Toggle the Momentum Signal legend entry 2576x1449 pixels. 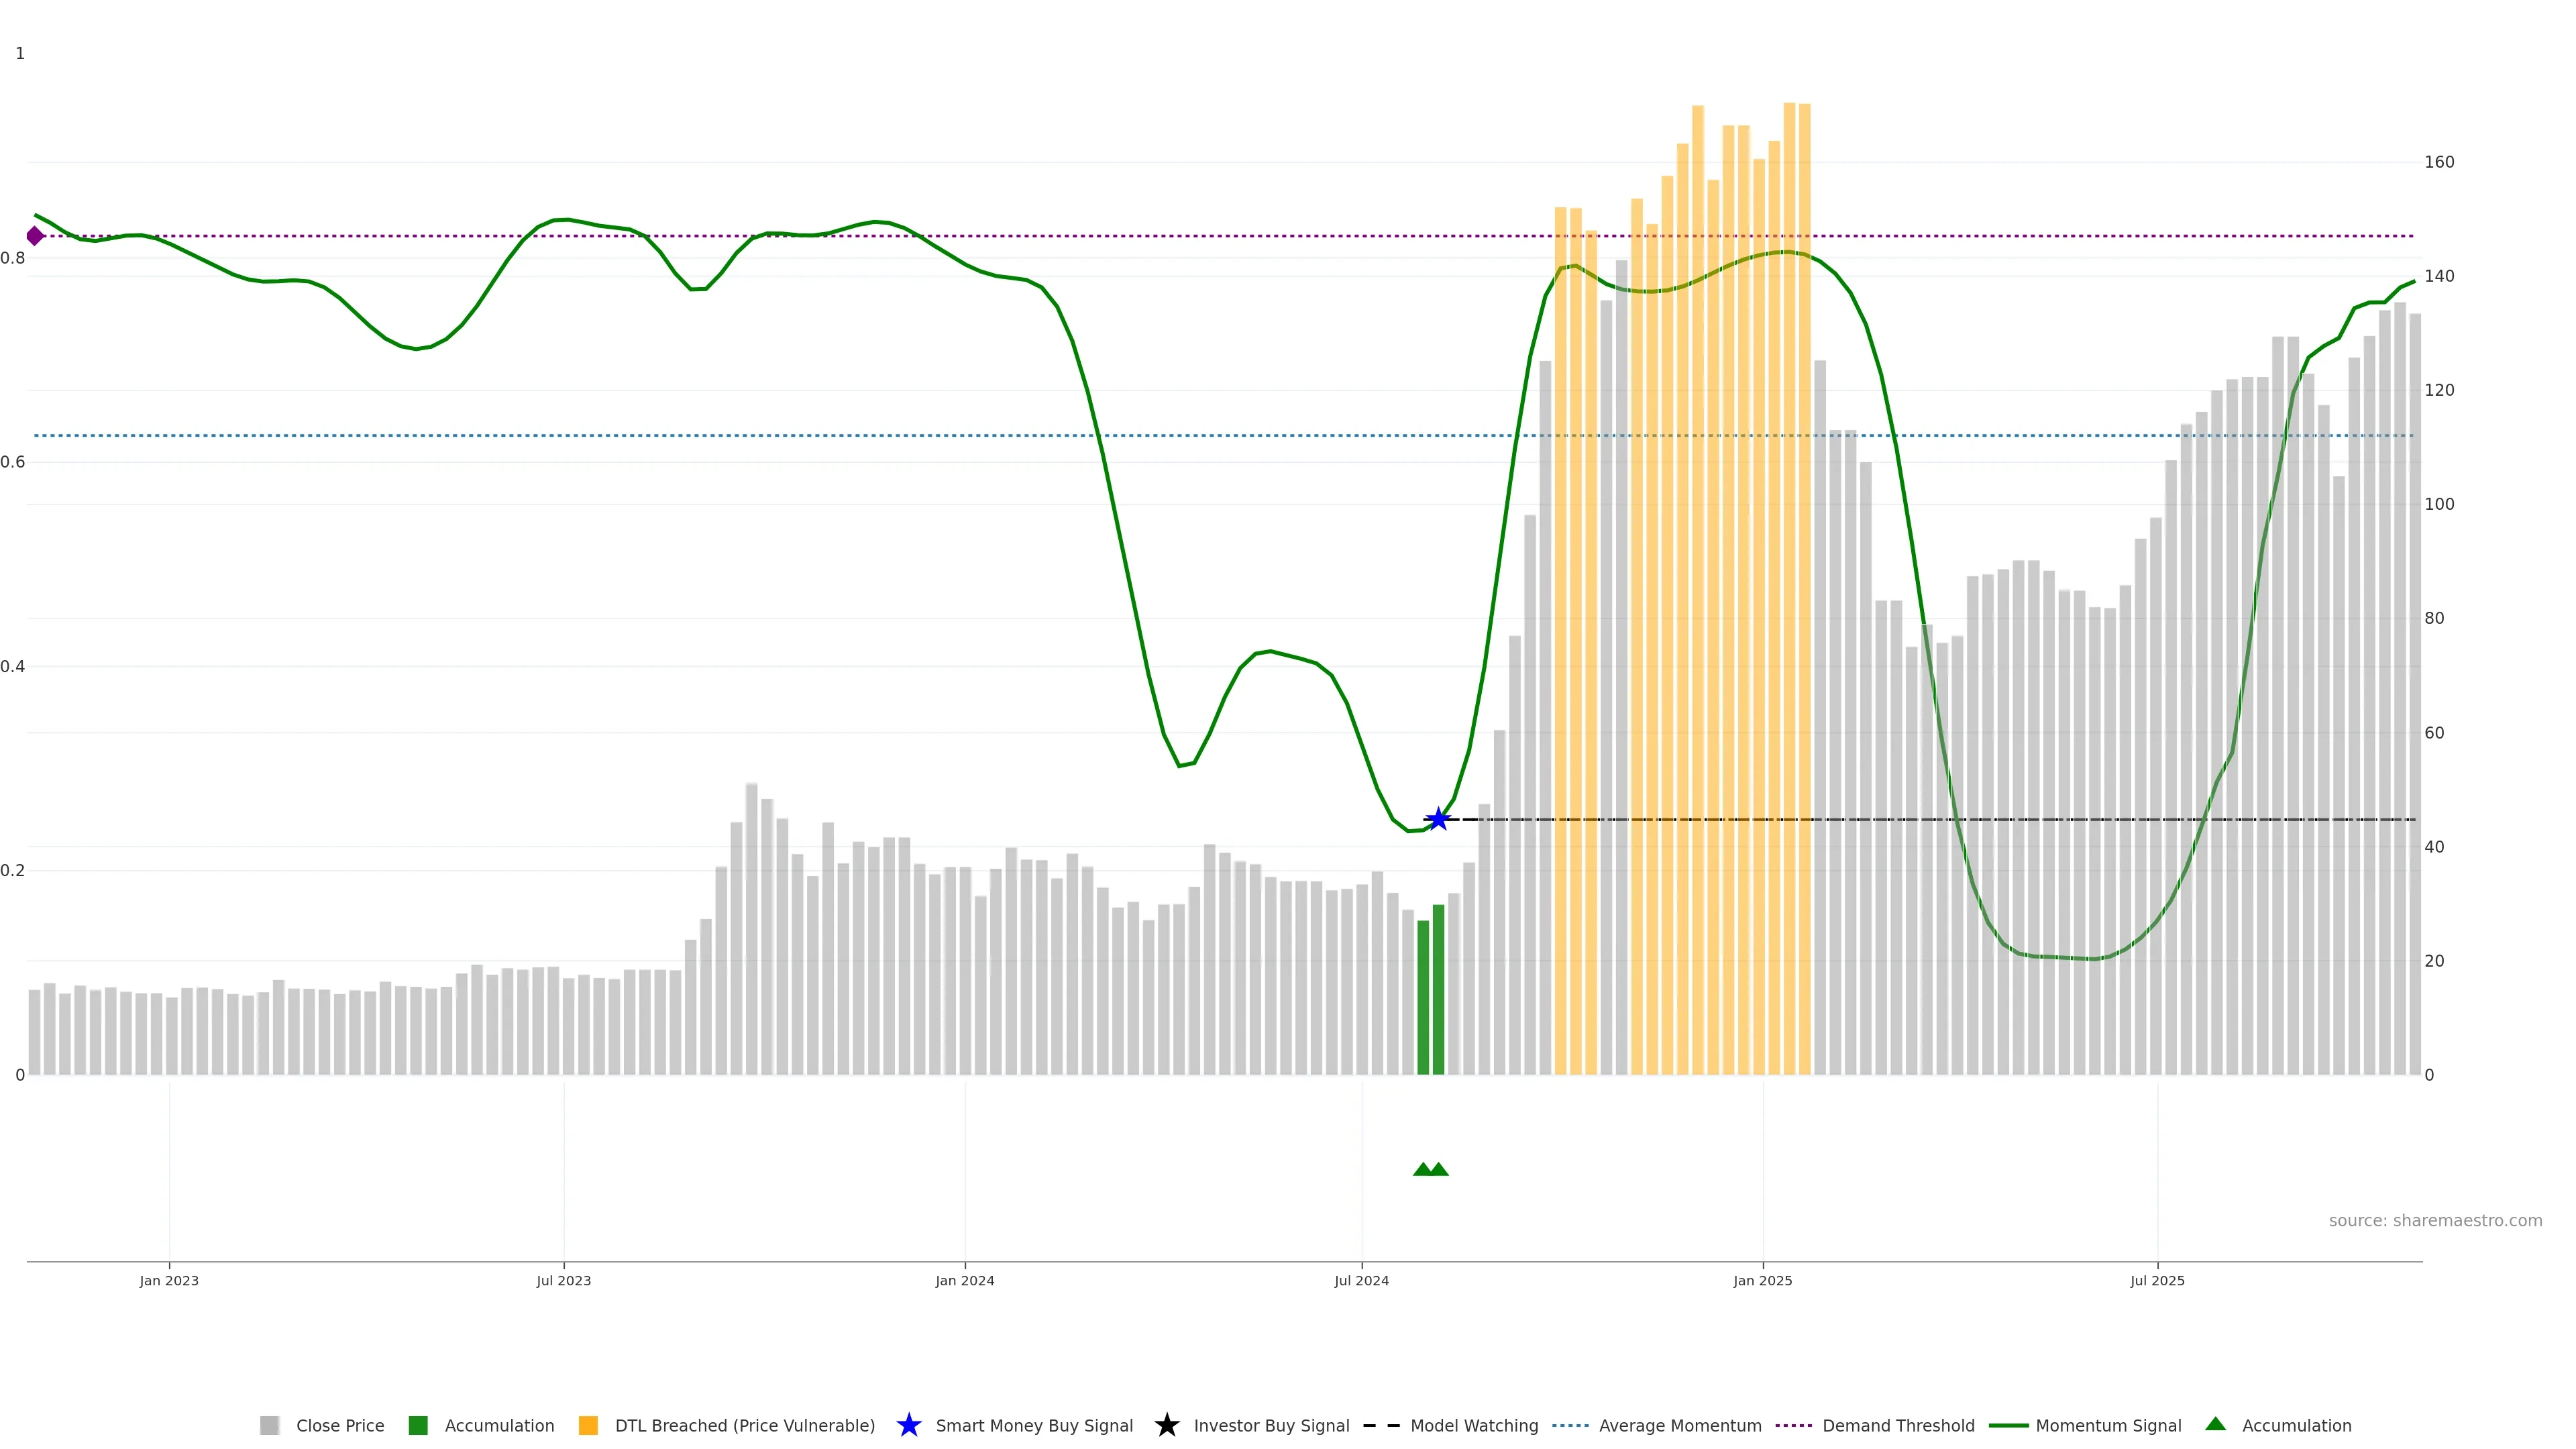pyautogui.click(x=2108, y=1425)
